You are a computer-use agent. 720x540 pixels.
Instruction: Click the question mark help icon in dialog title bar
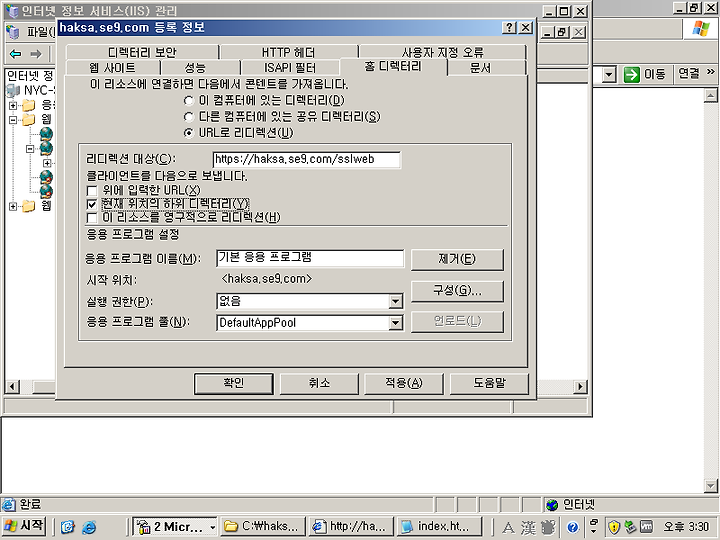509,28
